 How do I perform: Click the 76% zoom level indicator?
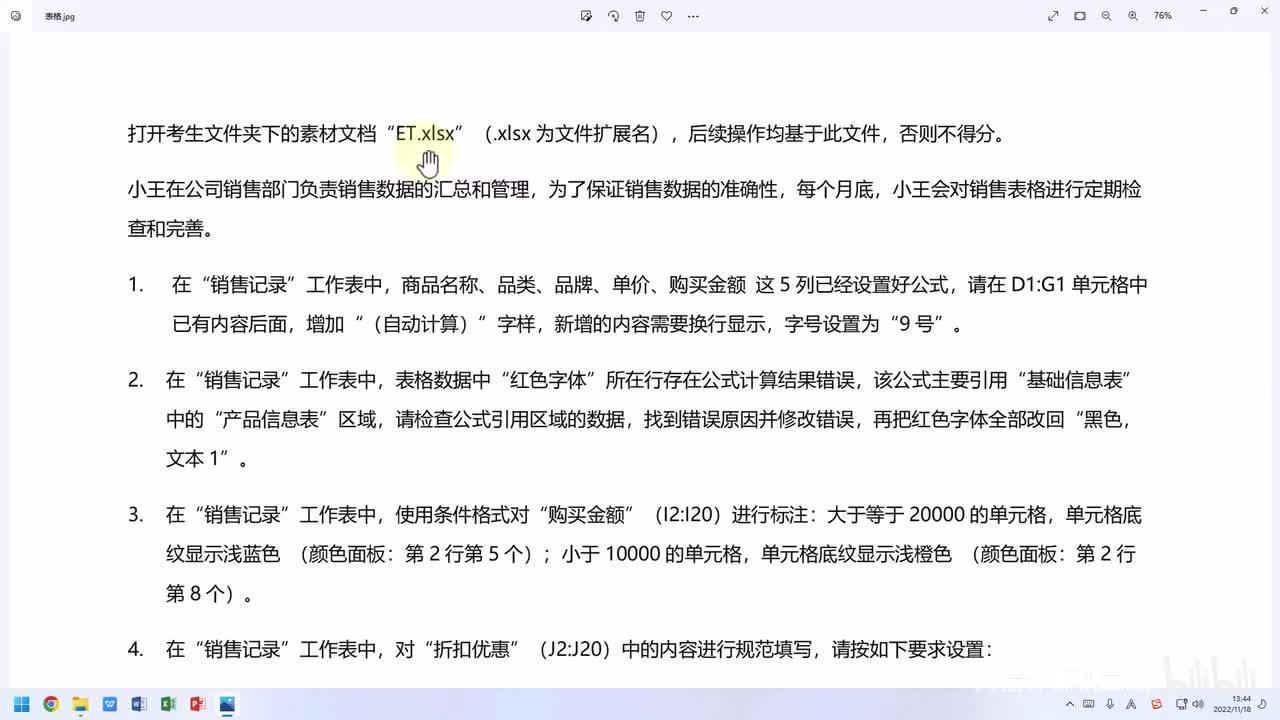tap(1163, 16)
